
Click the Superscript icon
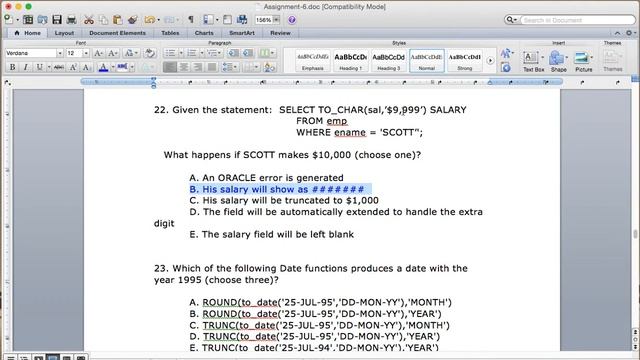coord(73,67)
